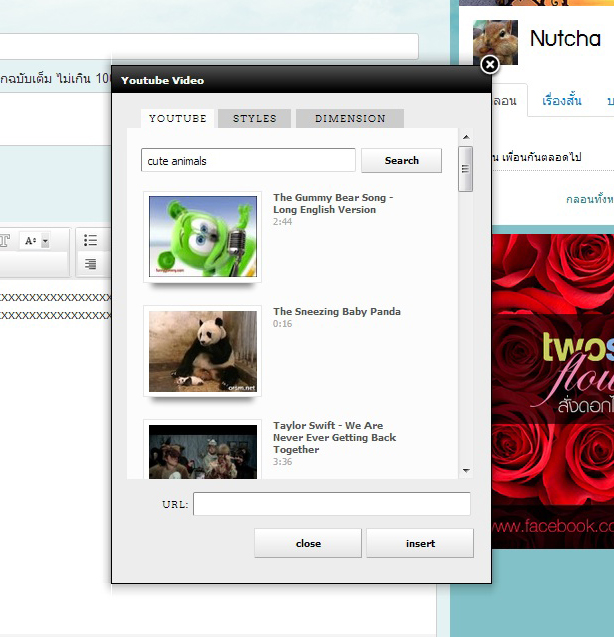Image resolution: width=614 pixels, height=637 pixels.
Task: Open the DIMENSION tab
Action: click(x=350, y=118)
